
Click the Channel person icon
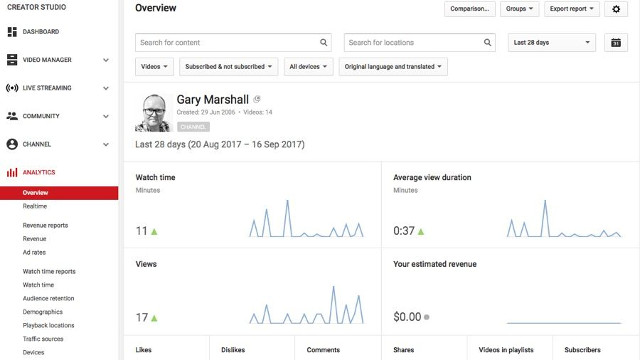tap(12, 144)
